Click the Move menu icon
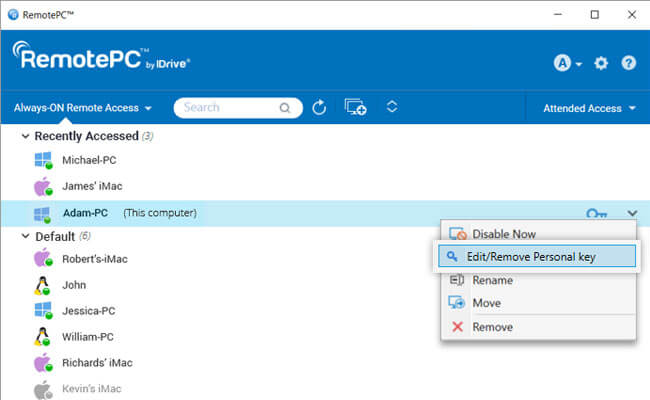 (x=456, y=302)
